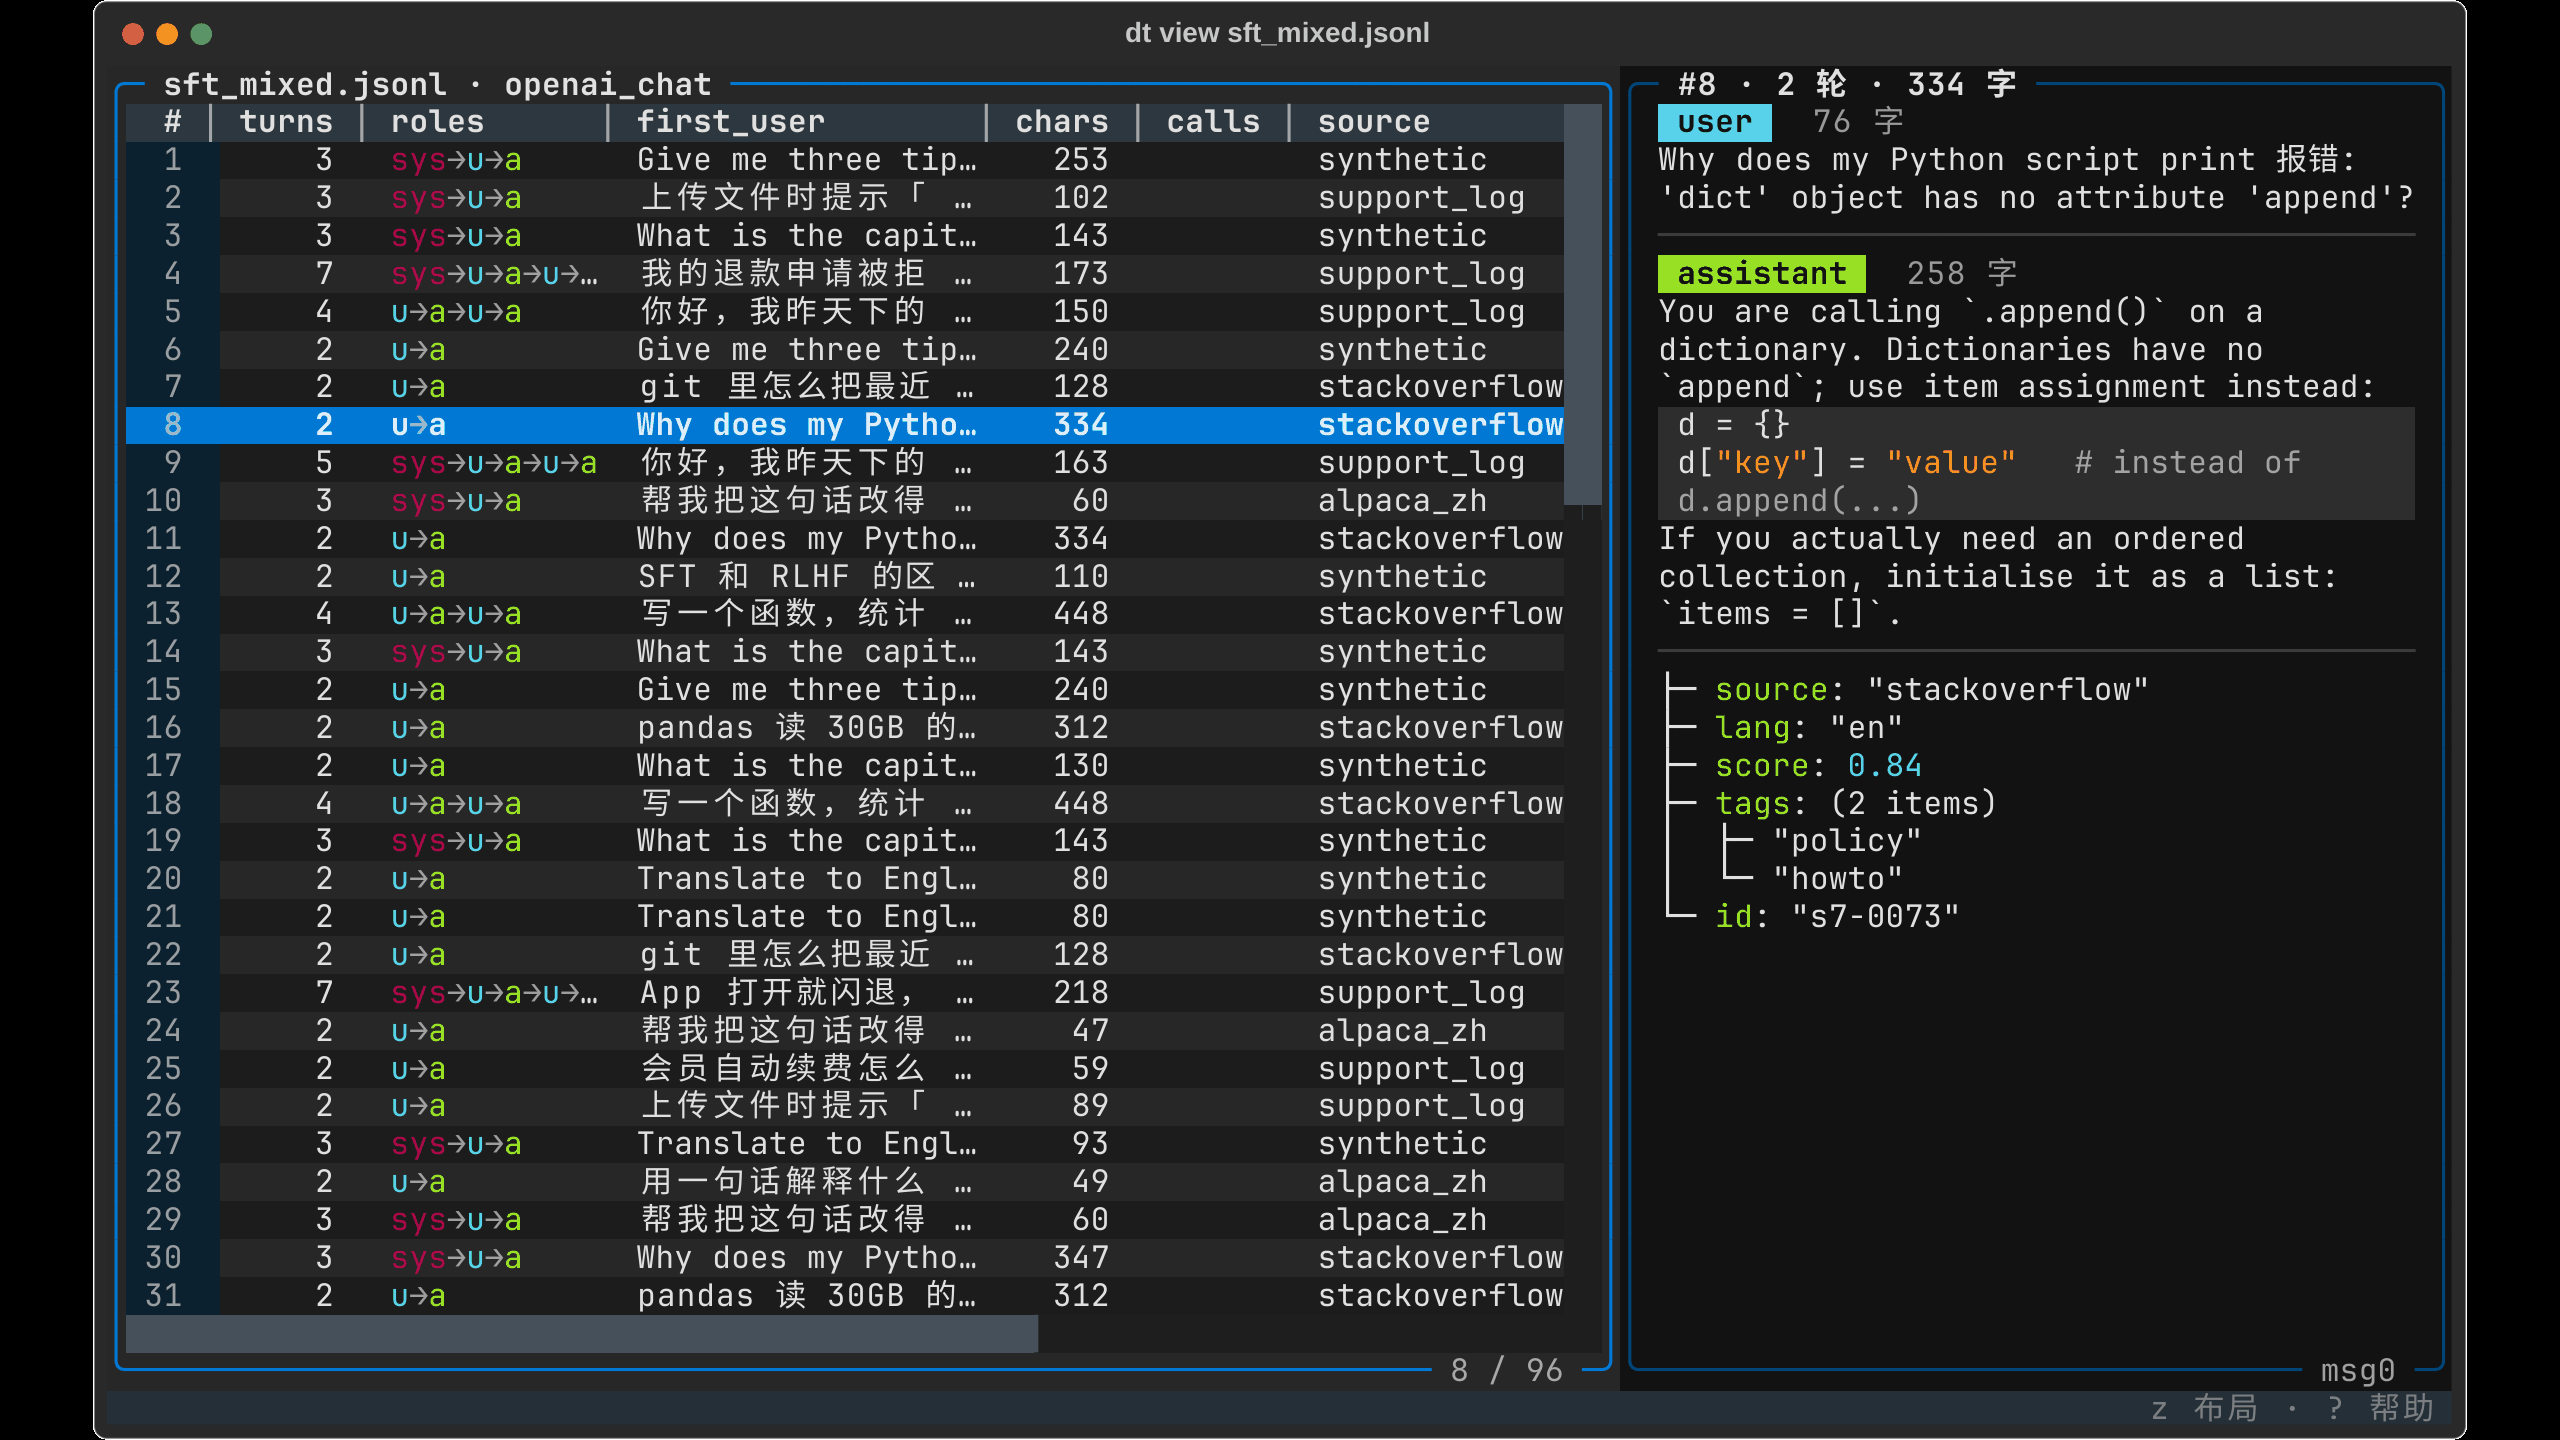Viewport: 2560px width, 1440px height.
Task: Click the '? 帮助' help hint in status bar
Action: coord(2381,1409)
